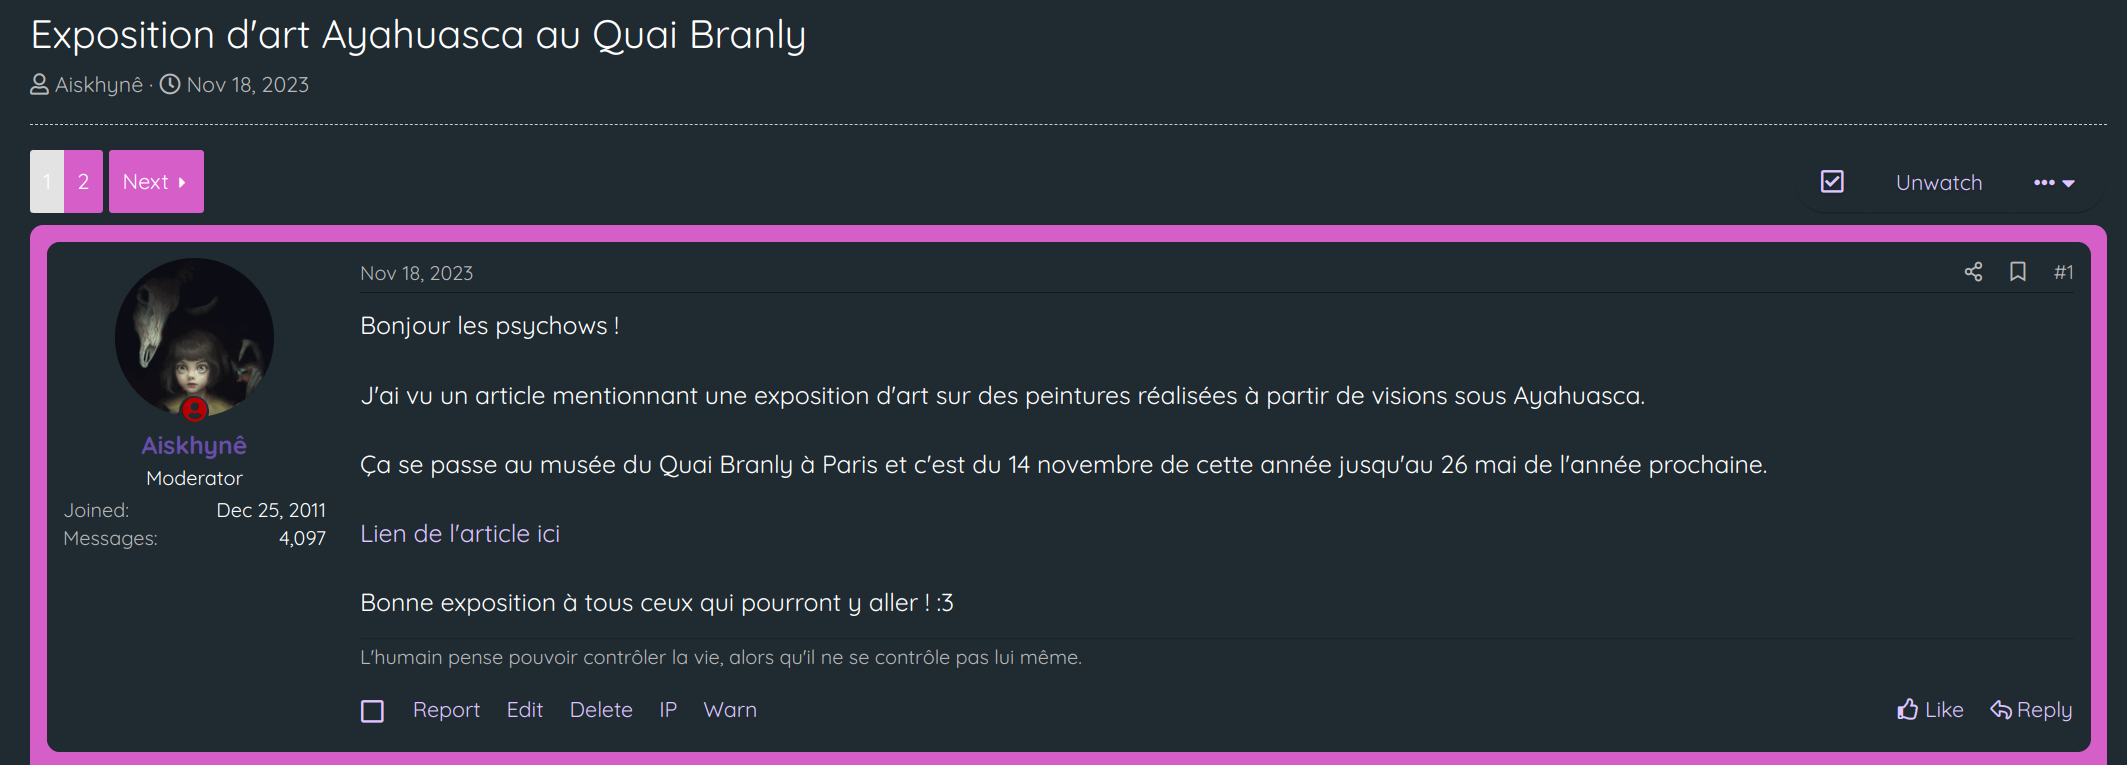2127x765 pixels.
Task: Open page 2 of the thread
Action: pyautogui.click(x=83, y=181)
